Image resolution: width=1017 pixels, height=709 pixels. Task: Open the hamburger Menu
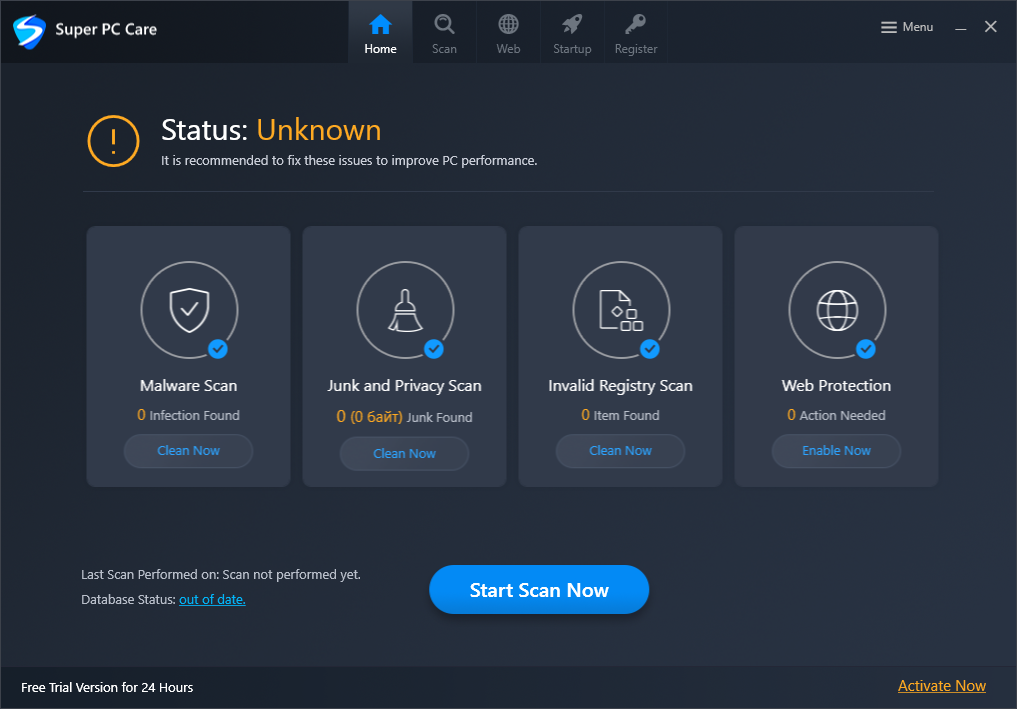tap(907, 27)
